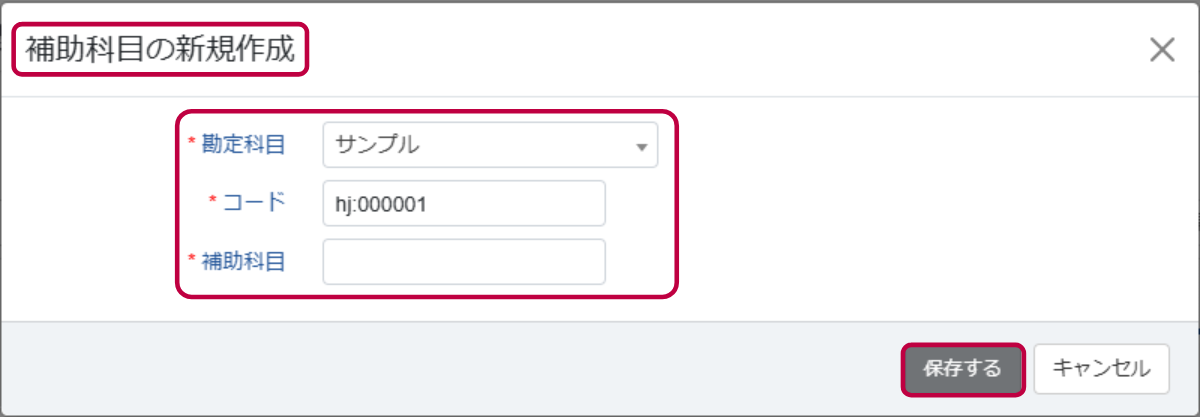Click the gray footer bar left of 保存する
This screenshot has width=1200, height=417.
[x=450, y=368]
